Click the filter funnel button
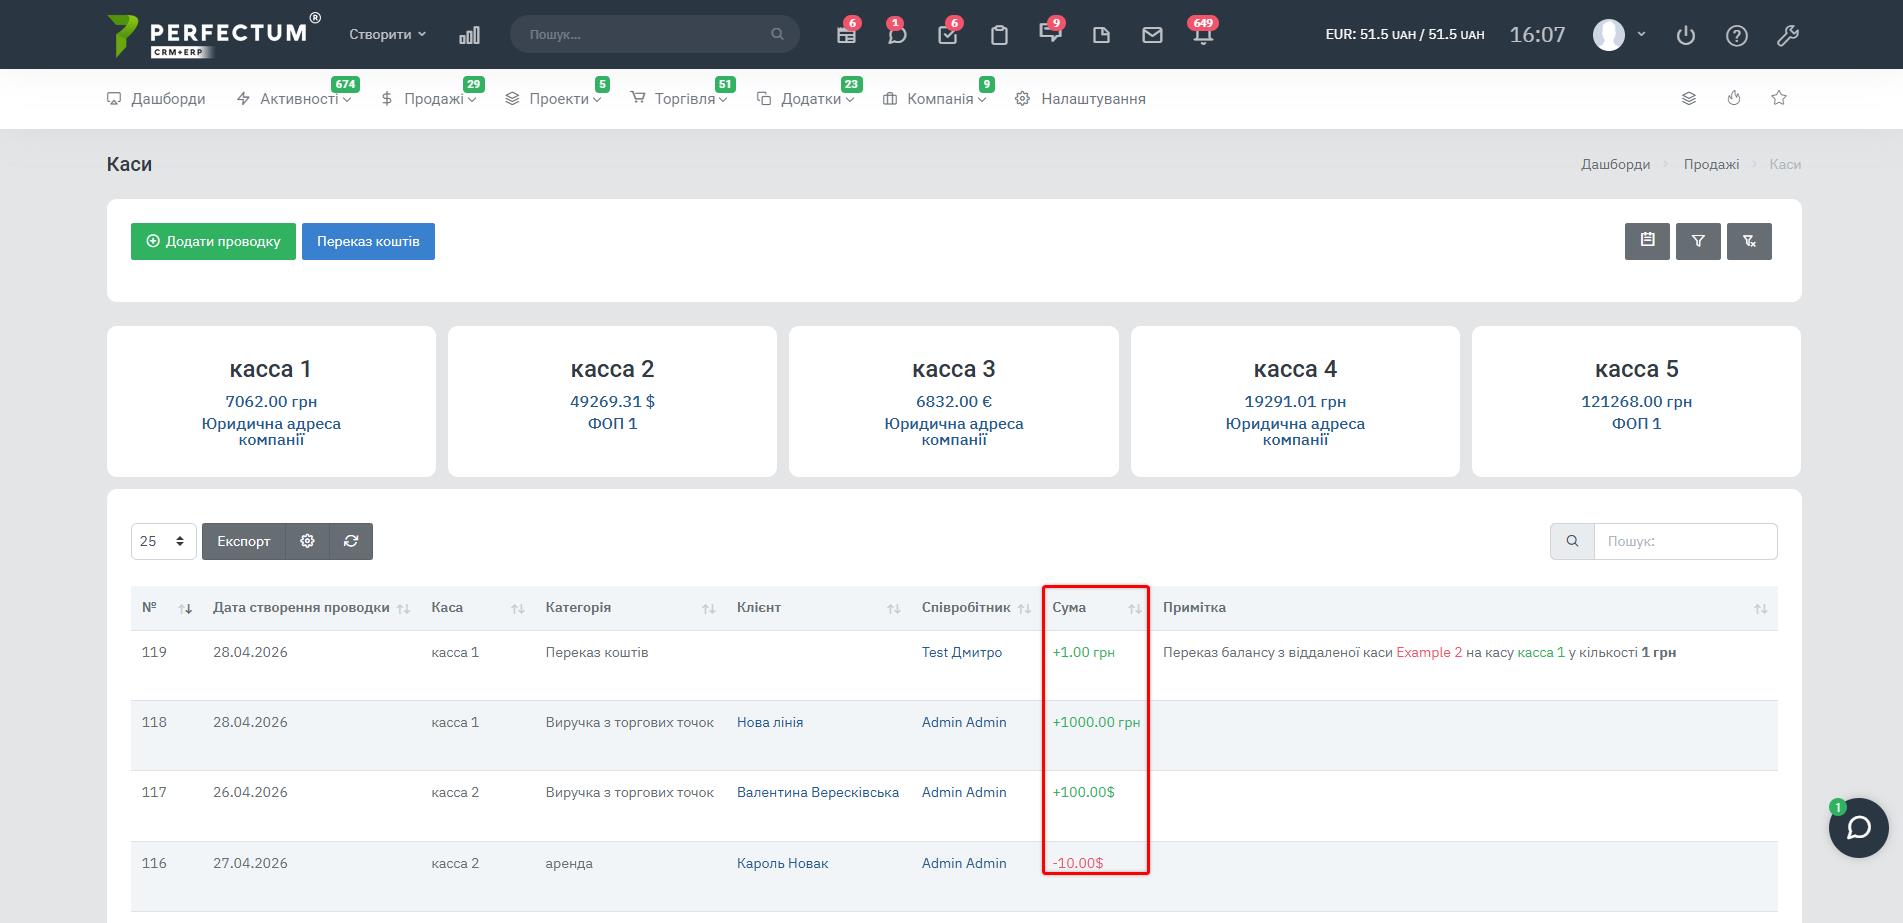 1698,241
